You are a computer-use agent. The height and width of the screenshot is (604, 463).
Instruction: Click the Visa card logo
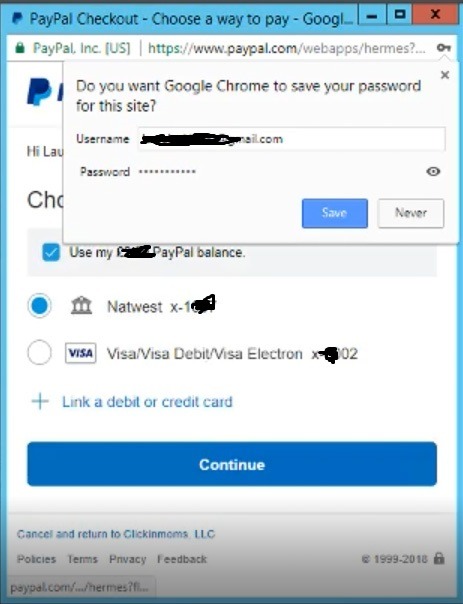tap(81, 353)
